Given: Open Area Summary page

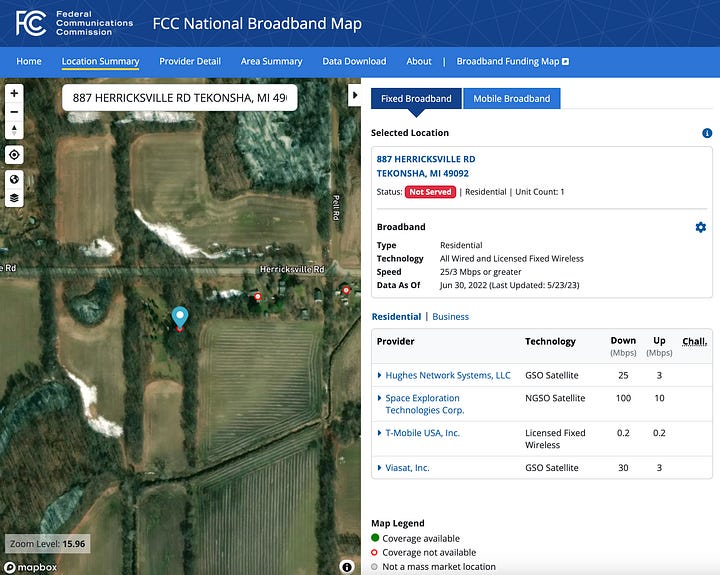Looking at the screenshot, I should coord(271,61).
